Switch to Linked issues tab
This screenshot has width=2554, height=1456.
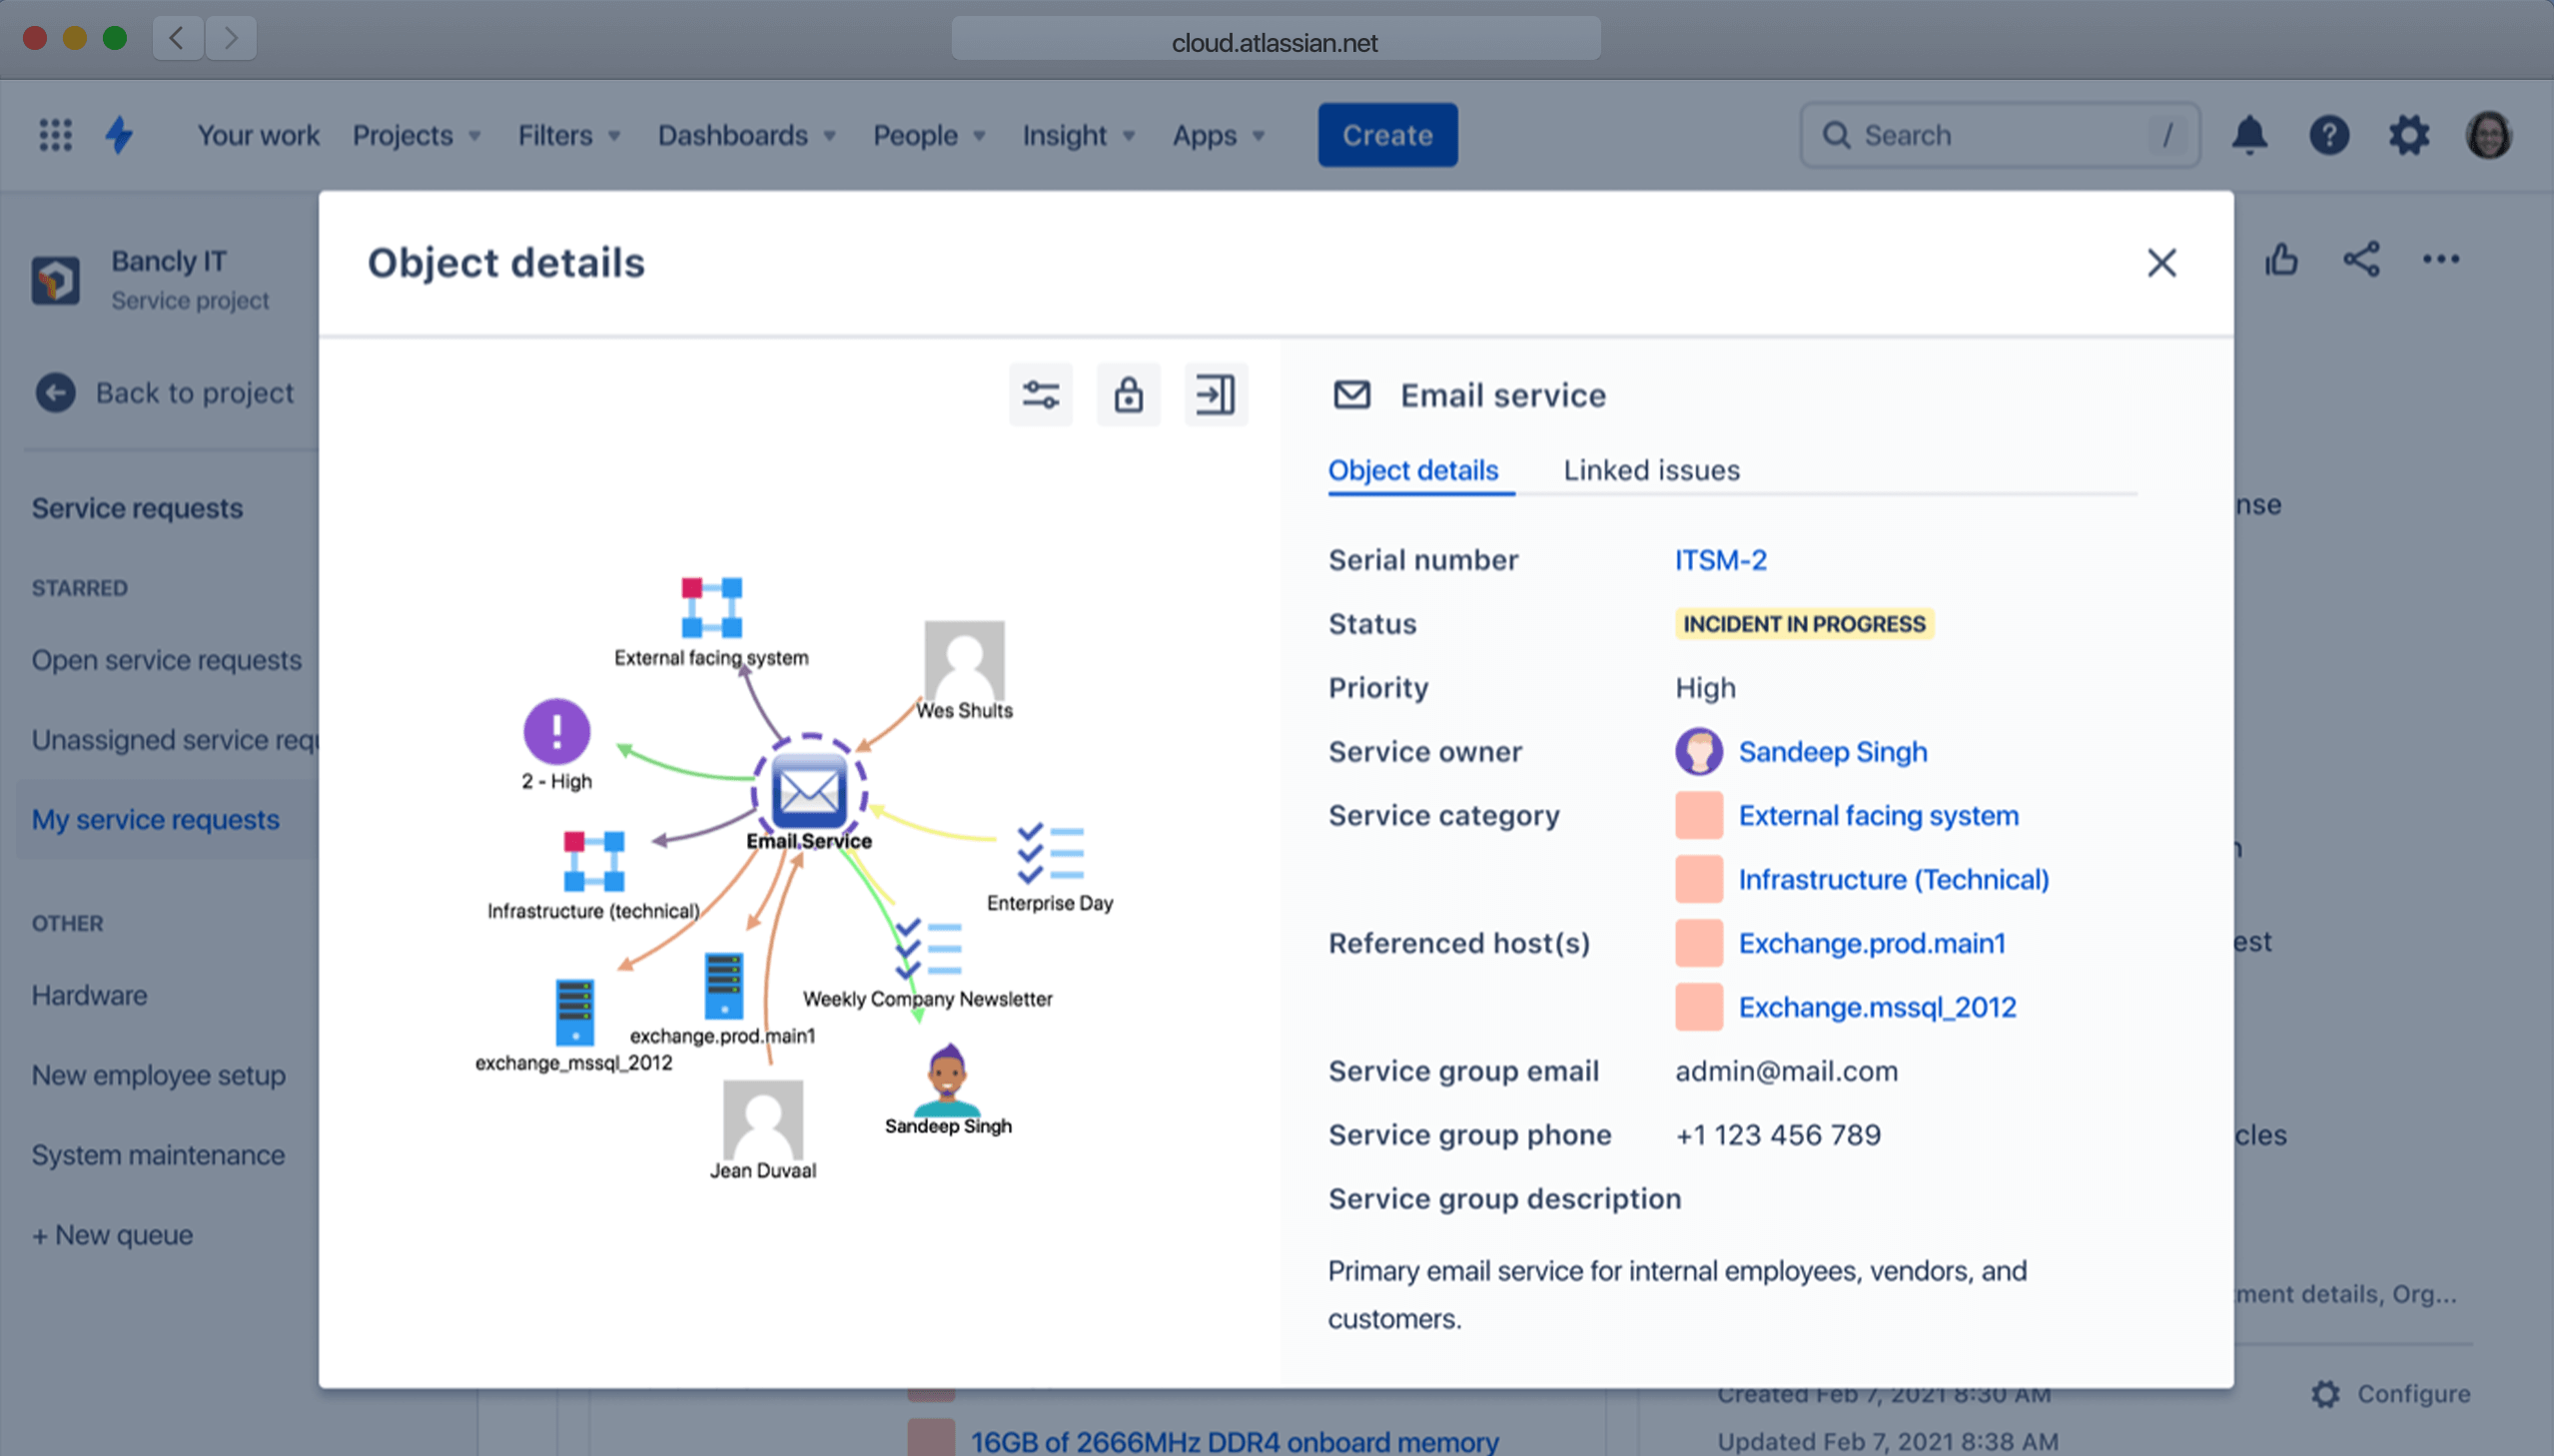click(x=1651, y=470)
